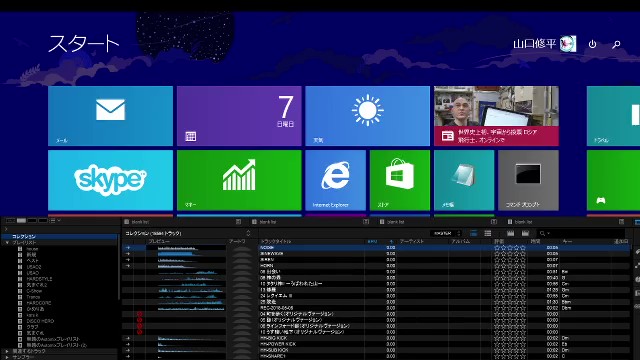Switch to plain list view icon
640x360 pixels.
(x=487, y=233)
